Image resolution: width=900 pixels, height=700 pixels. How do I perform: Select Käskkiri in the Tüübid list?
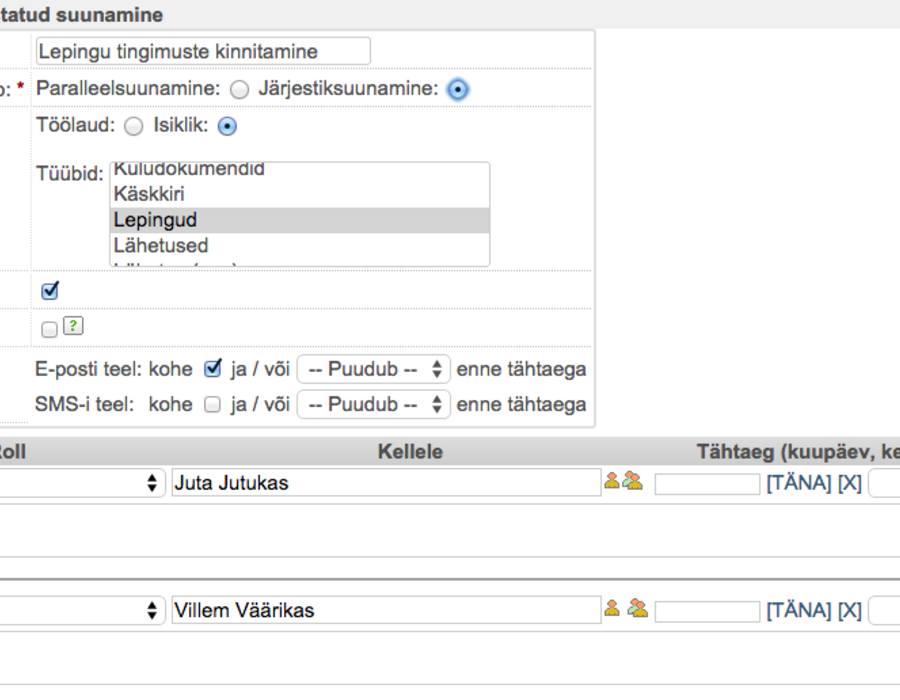(x=300, y=195)
